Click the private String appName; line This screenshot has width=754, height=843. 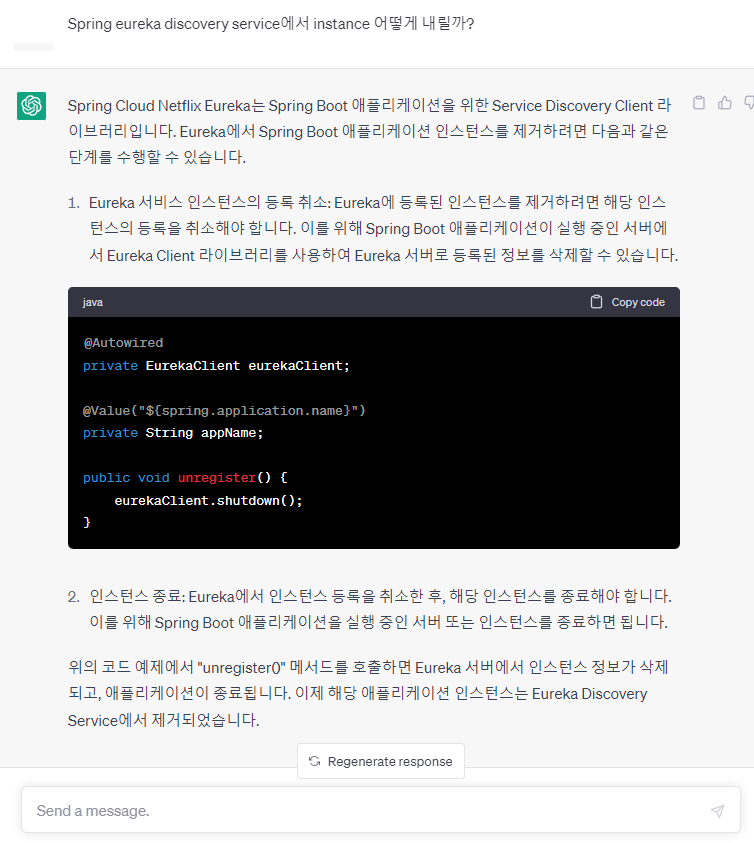[x=173, y=433]
